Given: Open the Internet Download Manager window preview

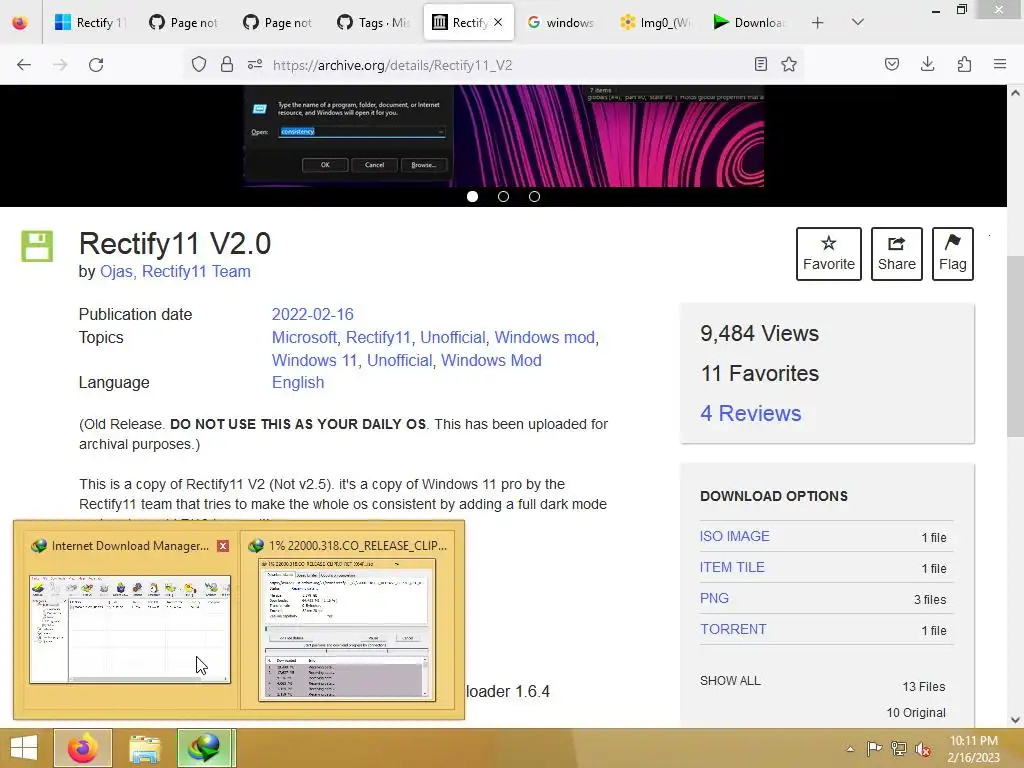Looking at the screenshot, I should tap(130, 629).
